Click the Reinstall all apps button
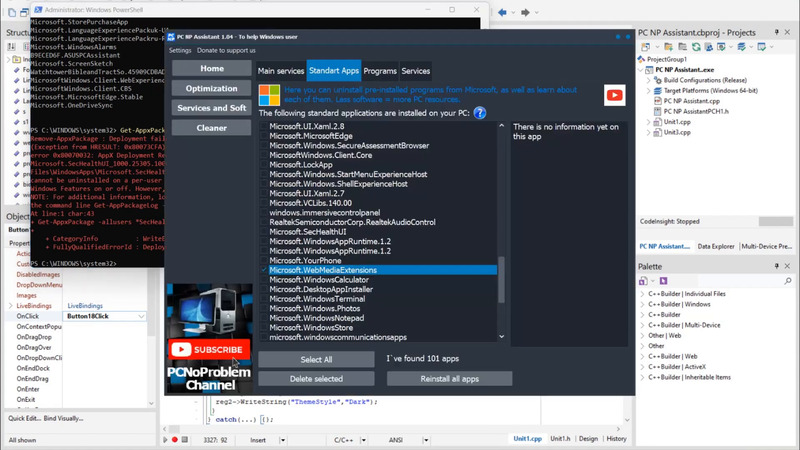Viewport: 800px width, 450px height. coord(449,379)
